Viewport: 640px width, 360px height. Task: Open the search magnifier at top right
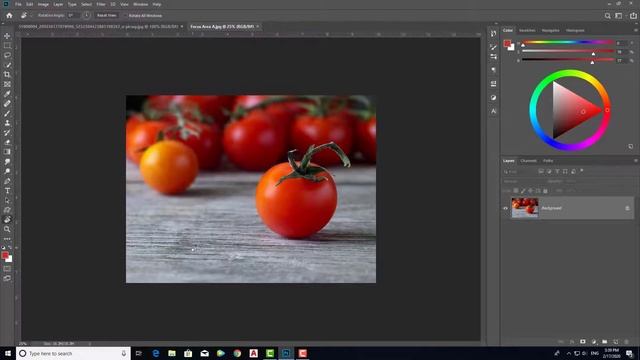[x=607, y=16]
